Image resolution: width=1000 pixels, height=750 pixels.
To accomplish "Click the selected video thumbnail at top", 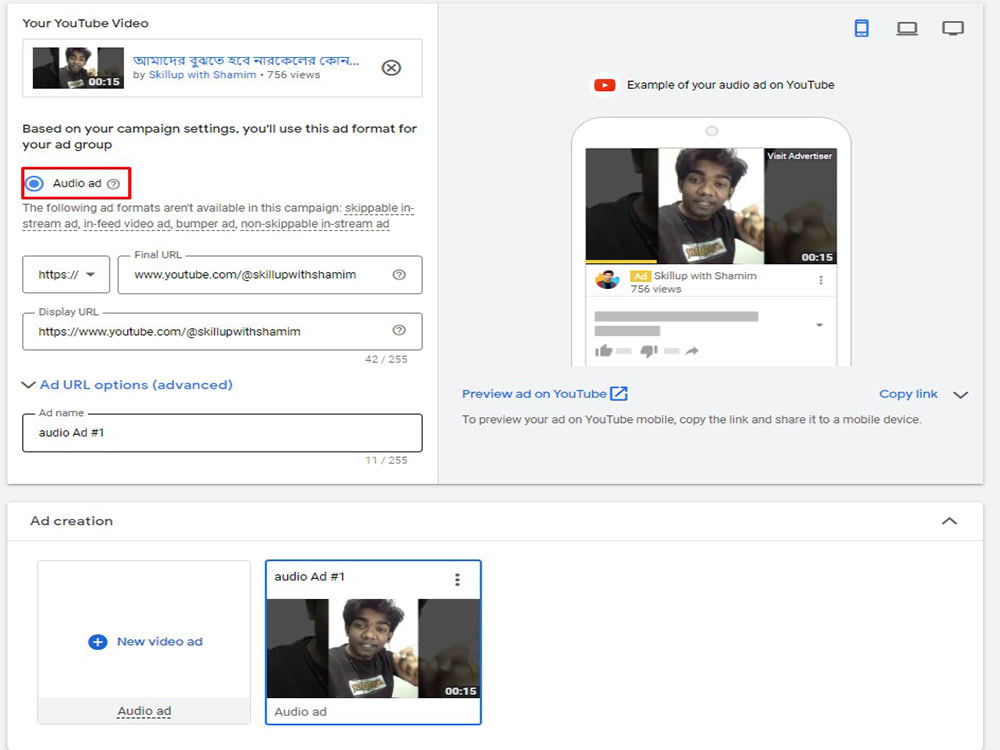I will (x=78, y=68).
